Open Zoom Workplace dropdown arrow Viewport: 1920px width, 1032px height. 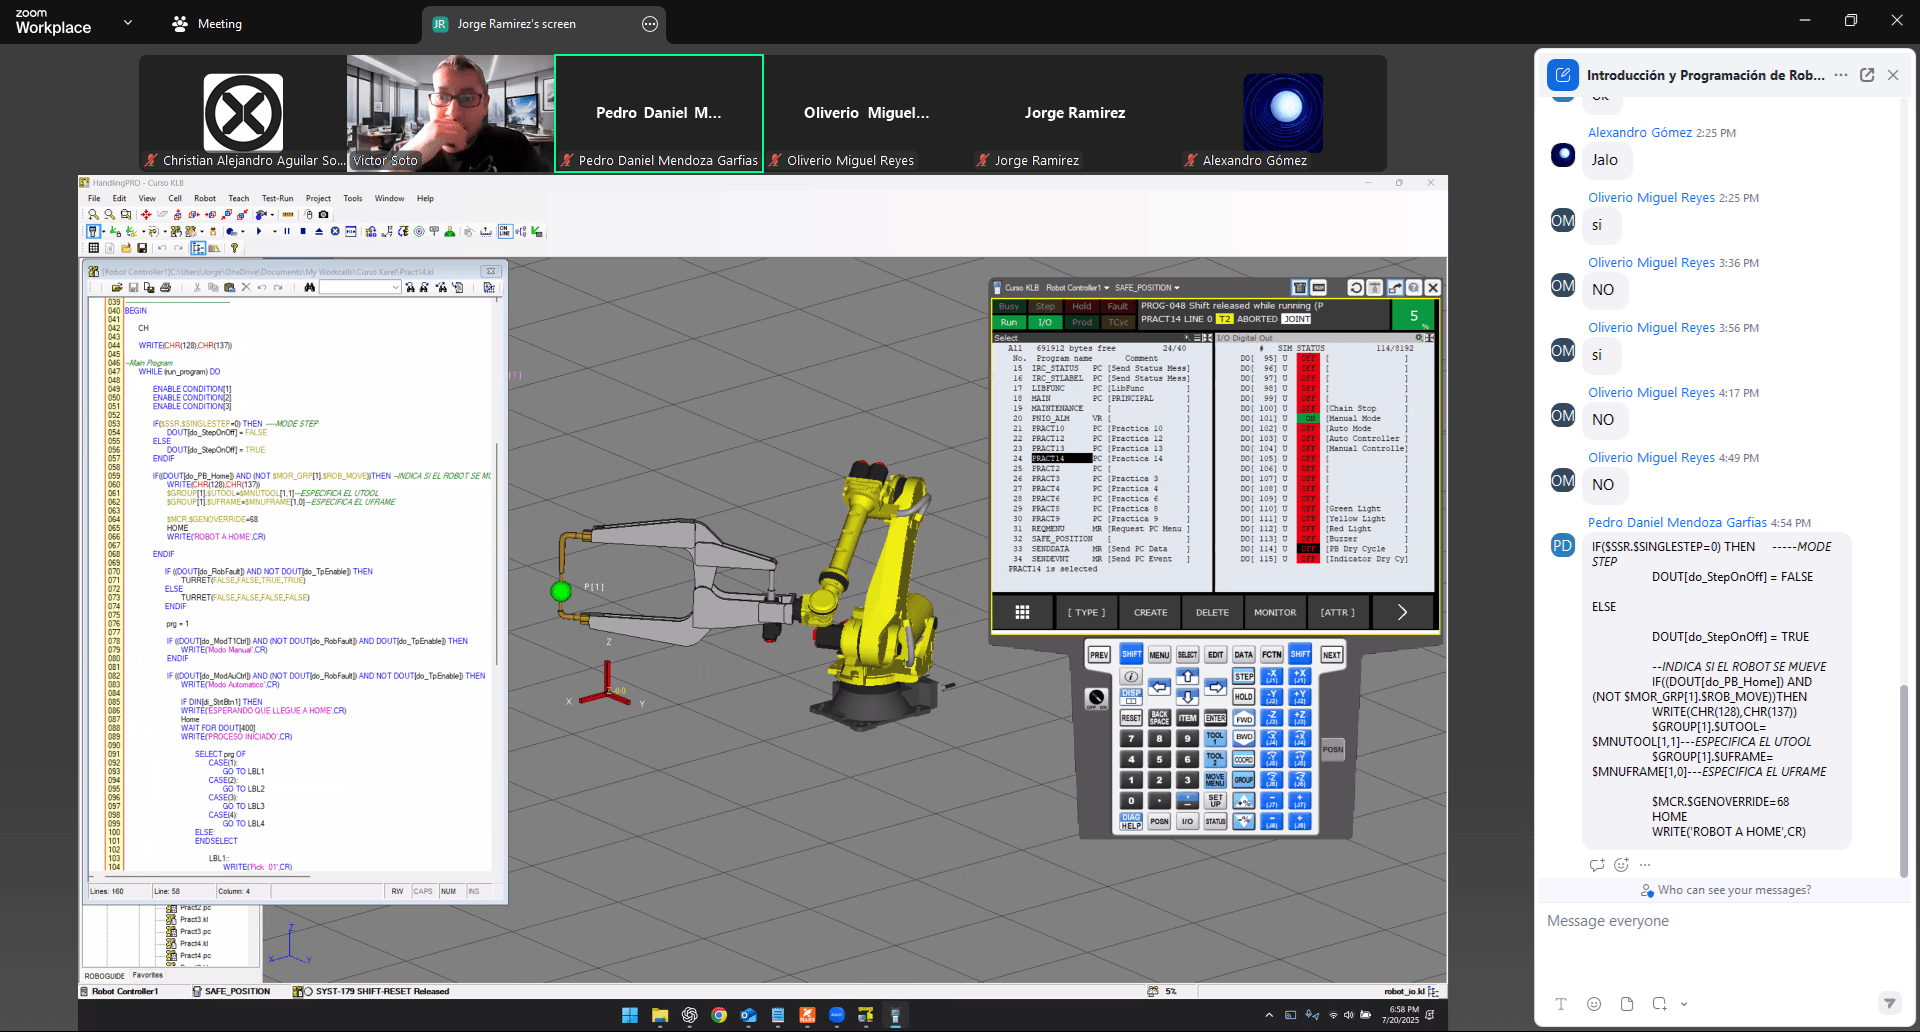(x=127, y=22)
